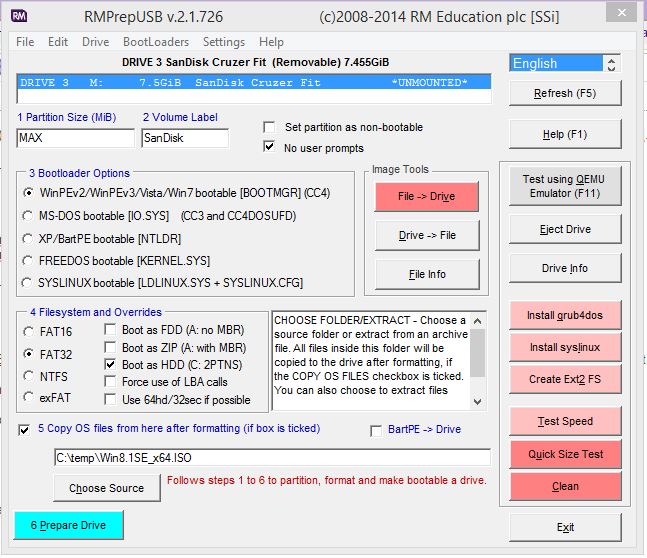Tick BartPE -> Drive checkbox
The height and width of the screenshot is (558, 647).
(x=376, y=431)
